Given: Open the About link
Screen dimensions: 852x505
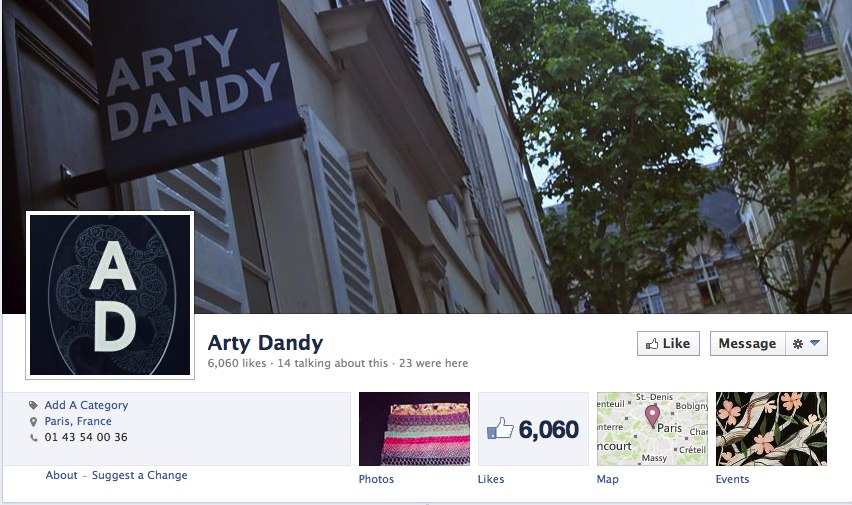Looking at the screenshot, I should [x=61, y=475].
